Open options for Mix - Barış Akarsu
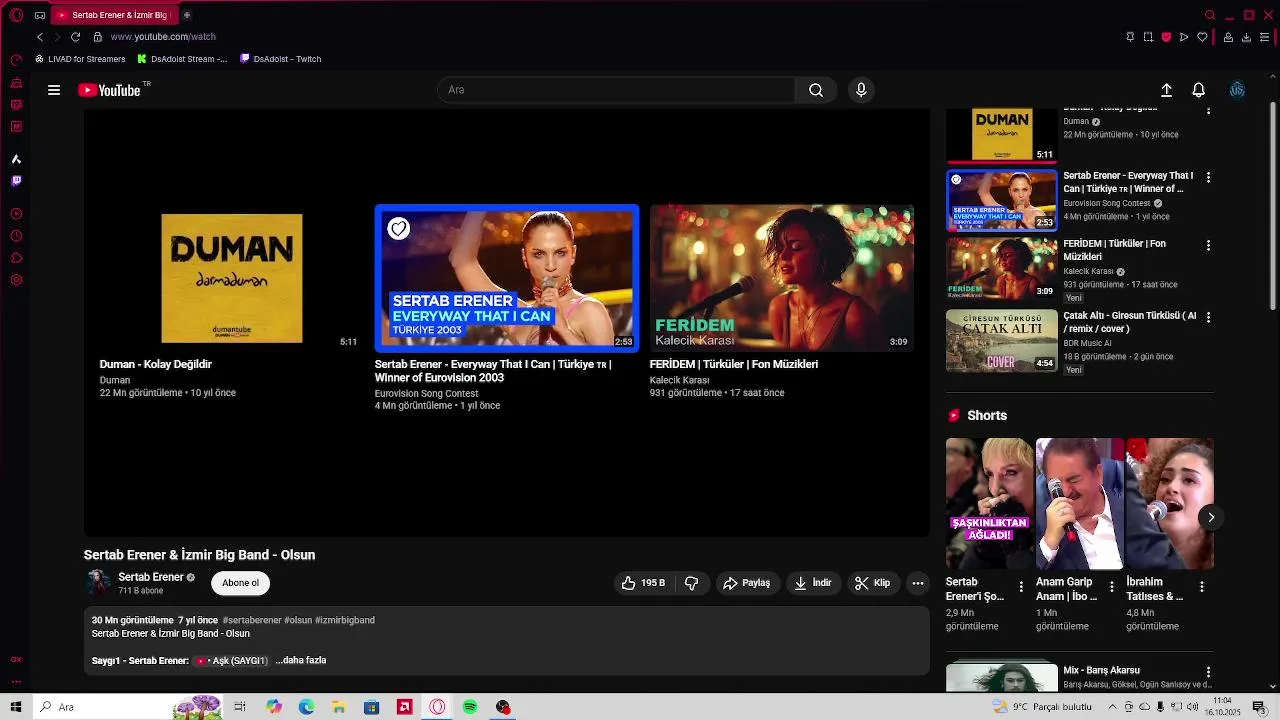Viewport: 1280px width, 720px height. [x=1208, y=672]
